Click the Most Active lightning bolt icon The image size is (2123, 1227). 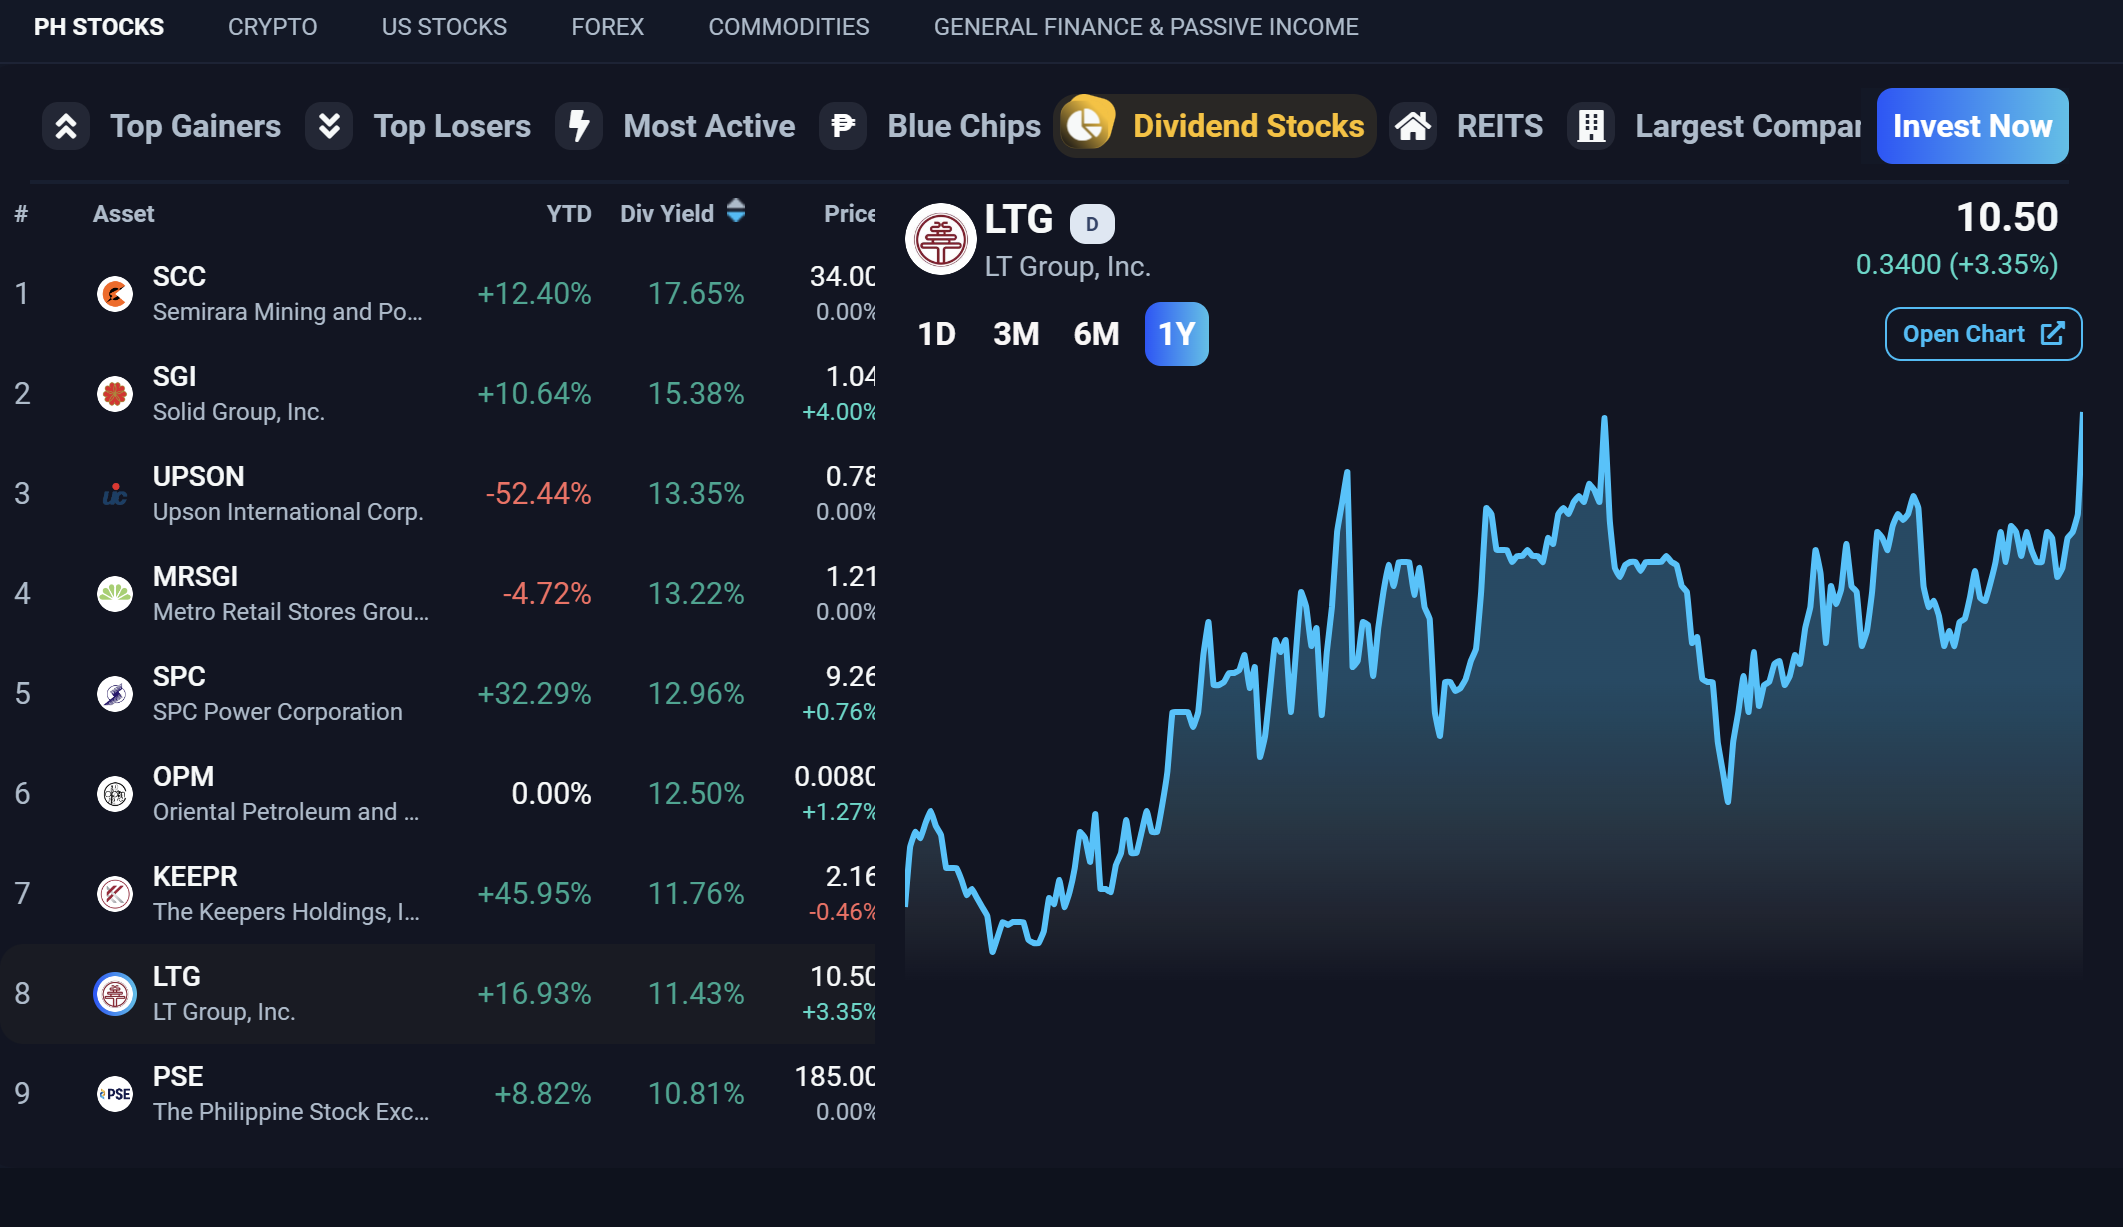pos(579,127)
